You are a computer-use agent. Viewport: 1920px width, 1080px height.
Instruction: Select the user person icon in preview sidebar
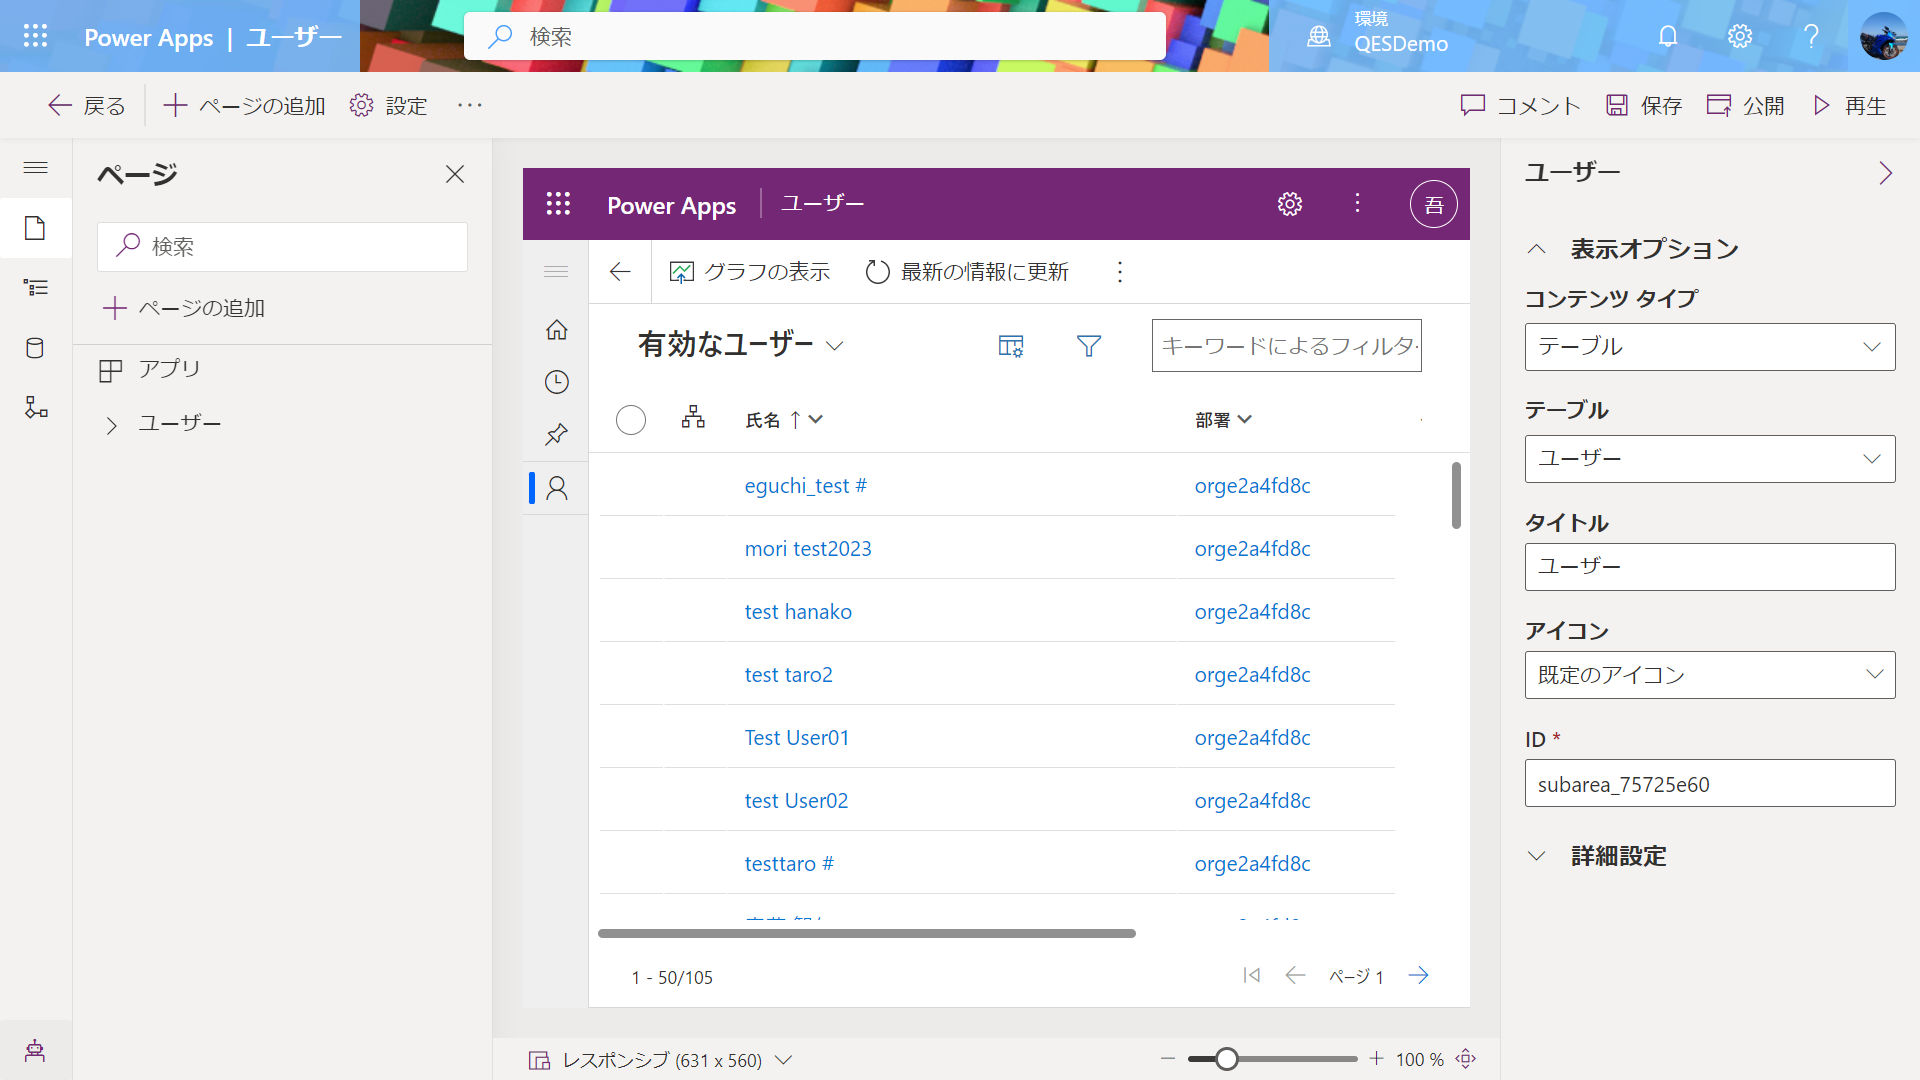click(x=557, y=488)
